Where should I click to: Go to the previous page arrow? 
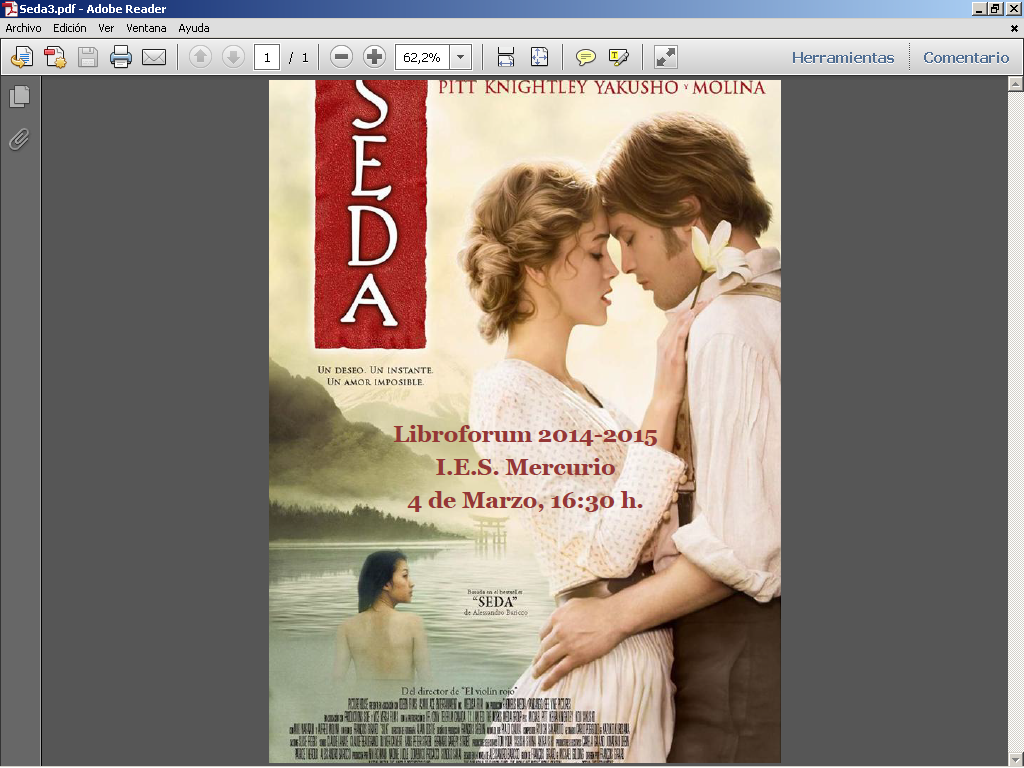[x=200, y=57]
